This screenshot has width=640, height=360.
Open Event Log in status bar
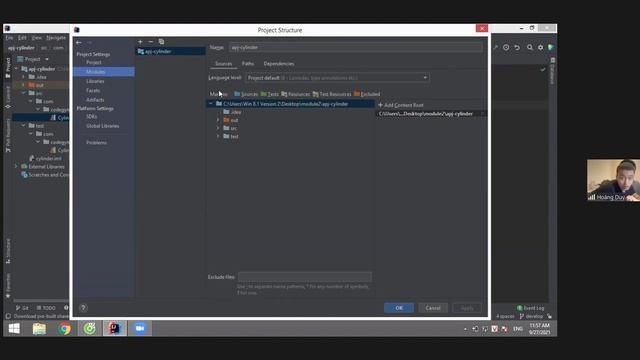pos(531,308)
